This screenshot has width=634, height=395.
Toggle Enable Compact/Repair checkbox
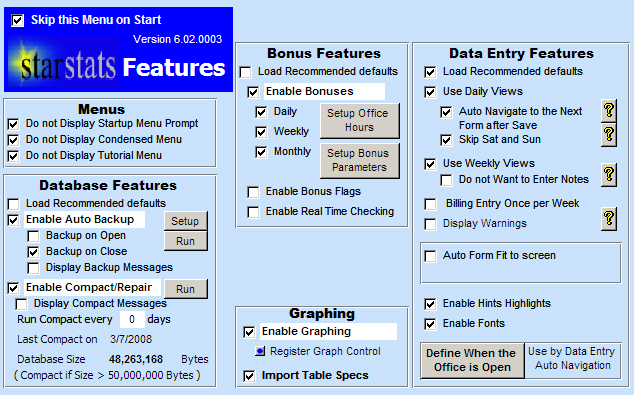(x=13, y=288)
